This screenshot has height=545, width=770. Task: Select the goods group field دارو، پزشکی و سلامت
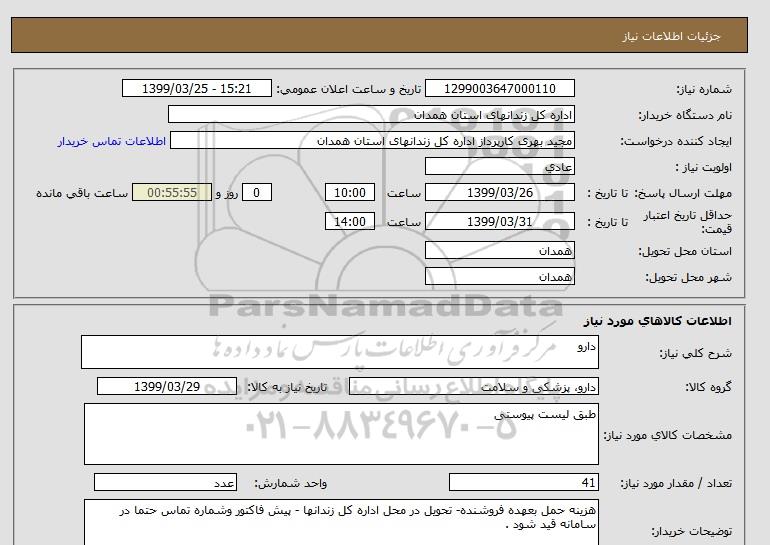coord(473,386)
